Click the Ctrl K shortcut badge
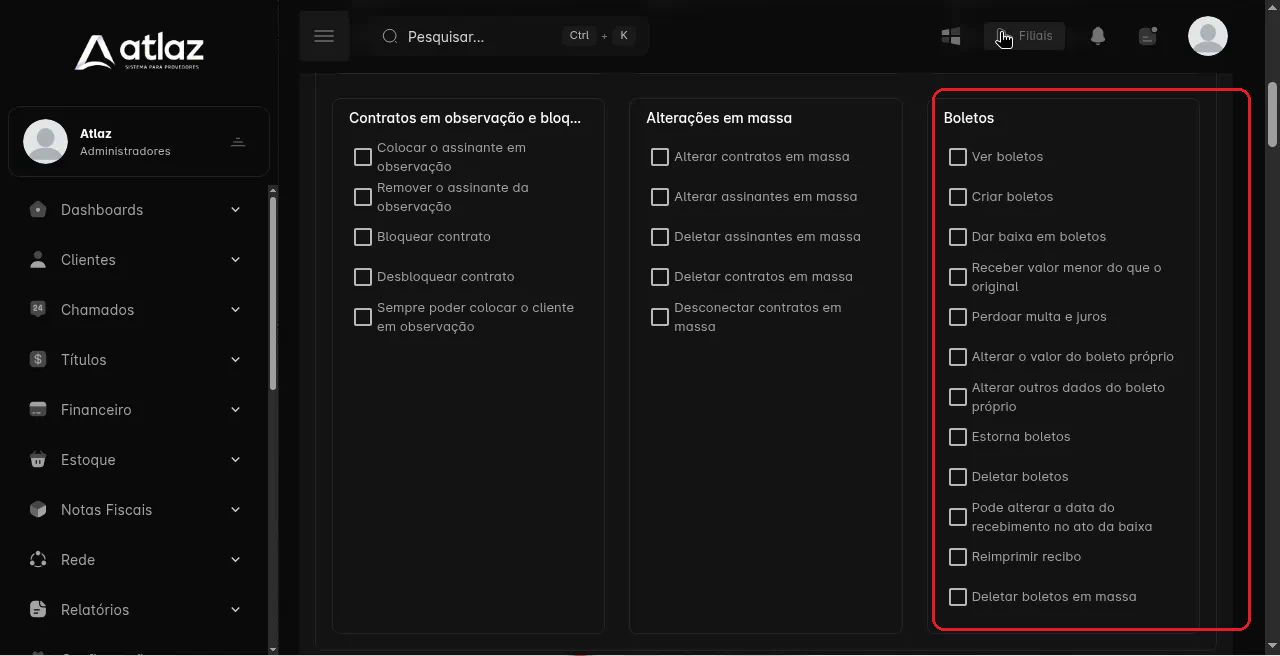This screenshot has height=656, width=1280. click(600, 36)
